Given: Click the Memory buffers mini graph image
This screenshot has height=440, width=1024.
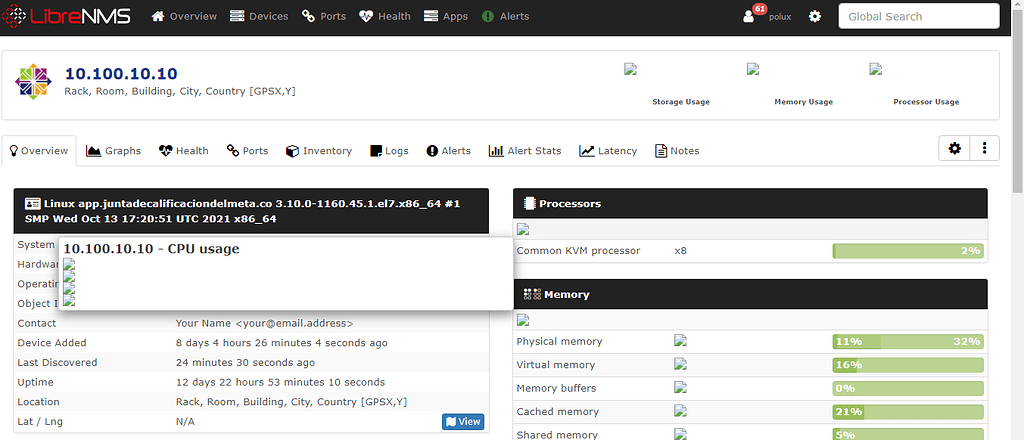Looking at the screenshot, I should point(680,387).
